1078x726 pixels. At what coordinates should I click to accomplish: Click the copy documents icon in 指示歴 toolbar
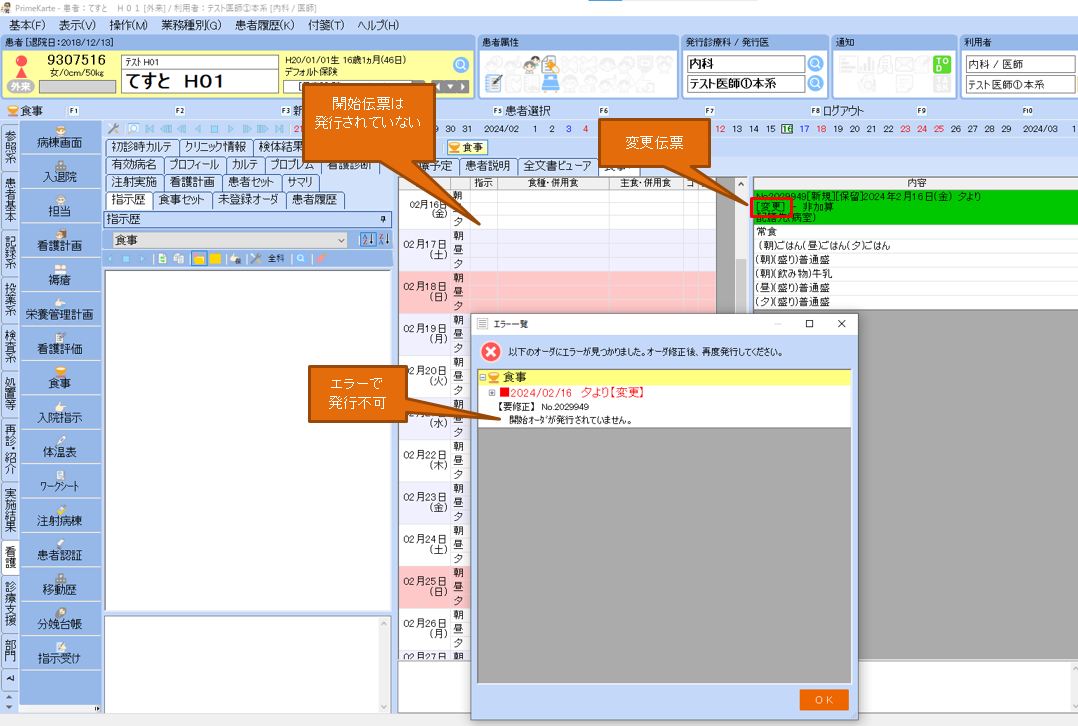[179, 258]
